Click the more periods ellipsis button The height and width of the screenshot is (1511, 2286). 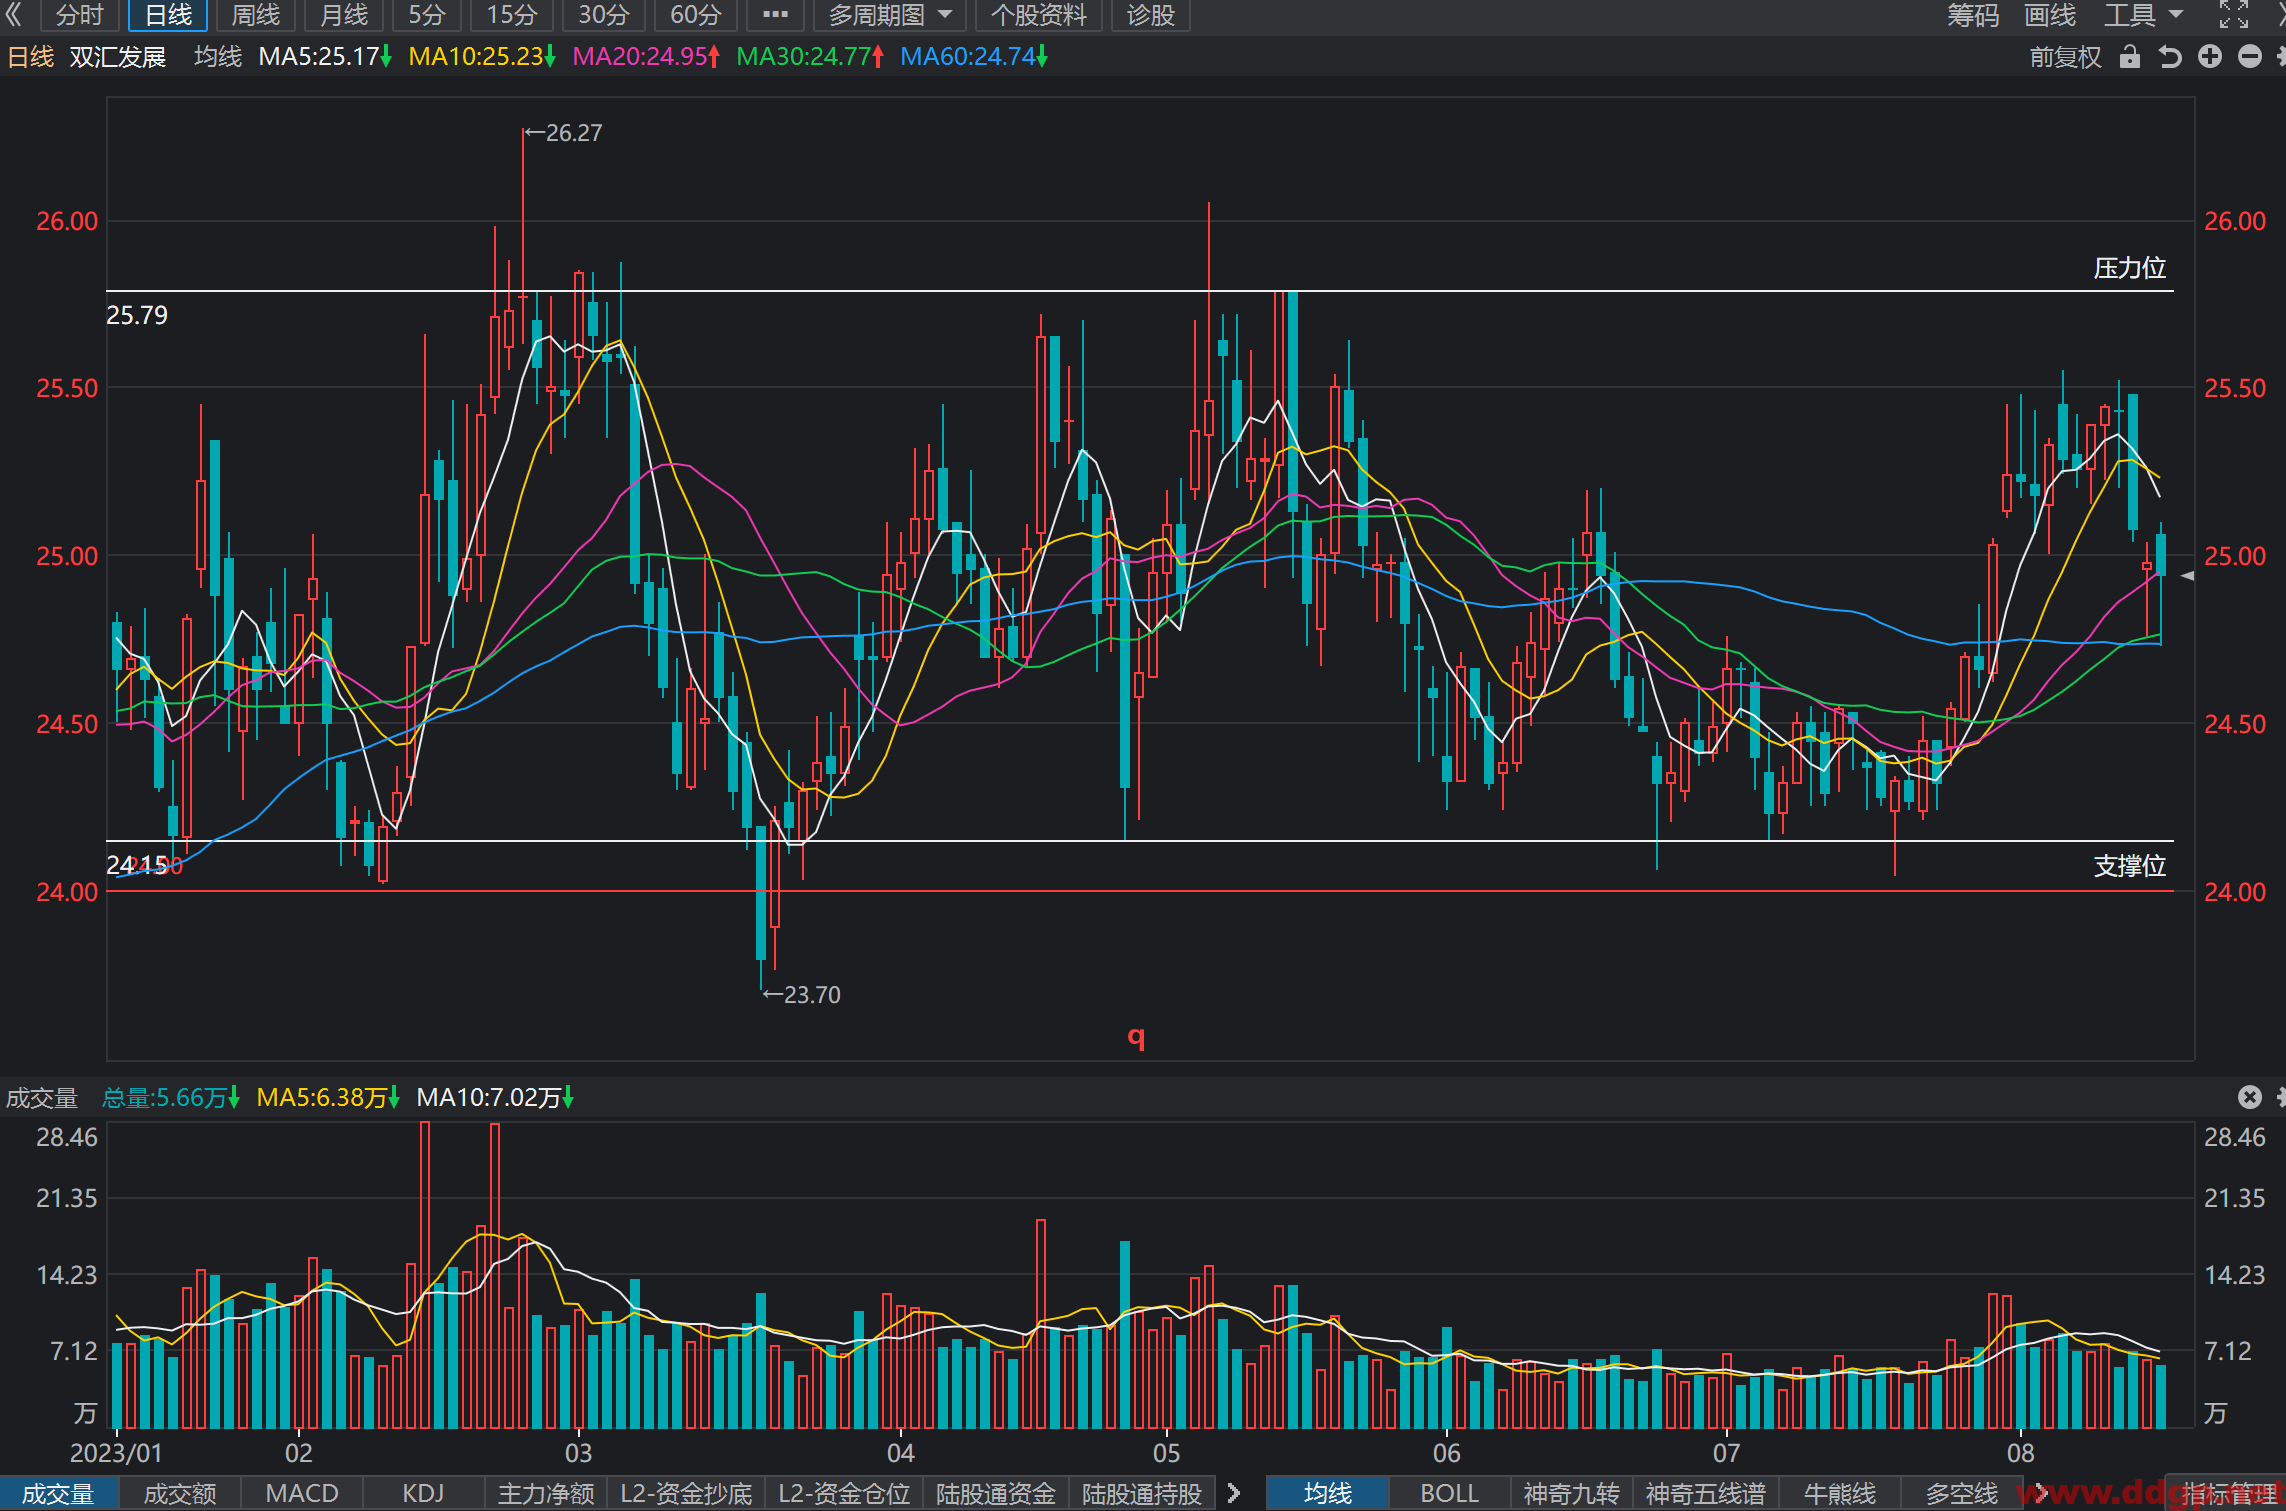[775, 15]
